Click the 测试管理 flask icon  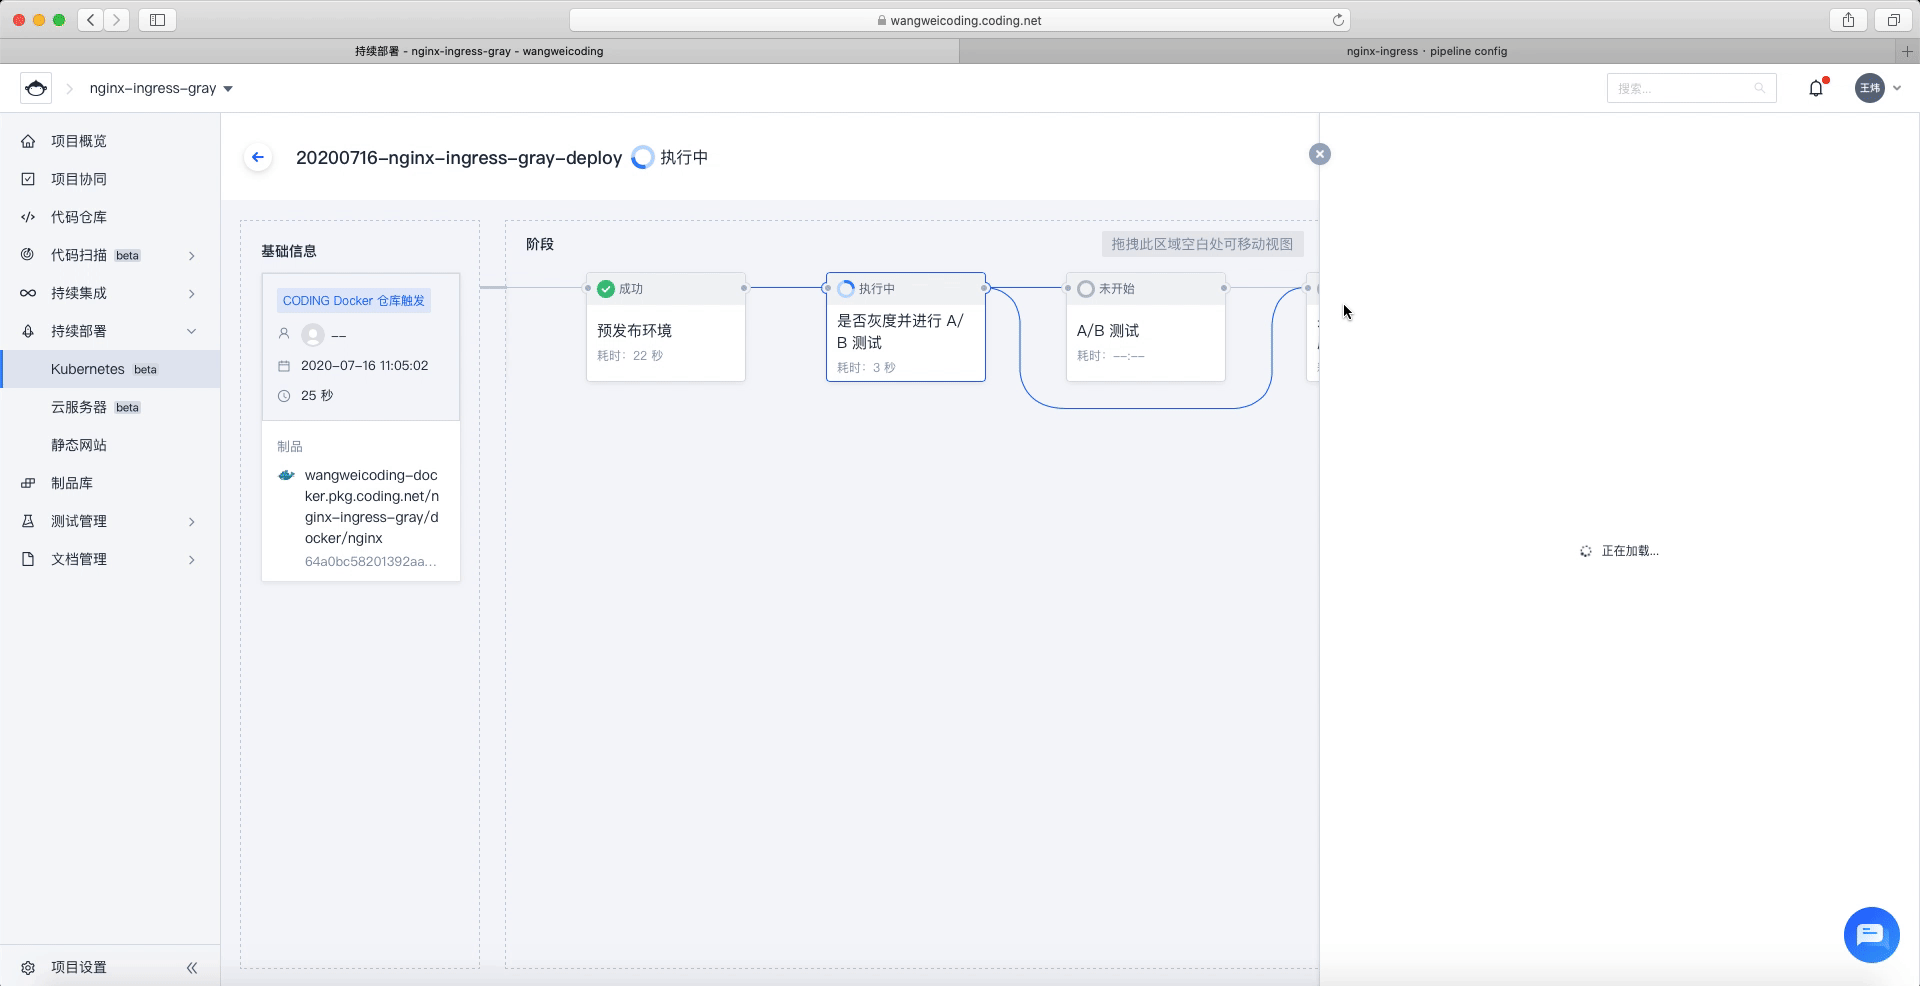28,521
